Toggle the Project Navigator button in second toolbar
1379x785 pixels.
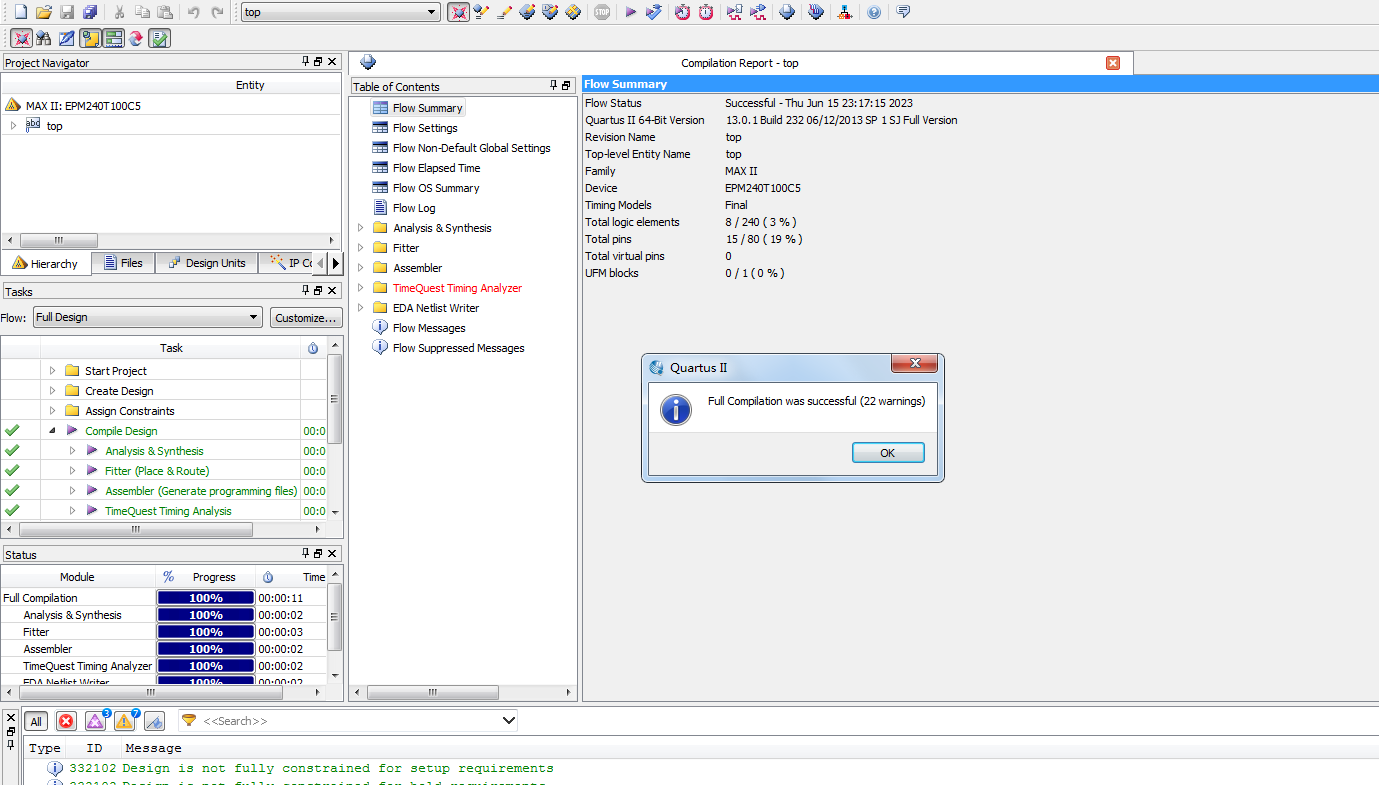click(90, 38)
